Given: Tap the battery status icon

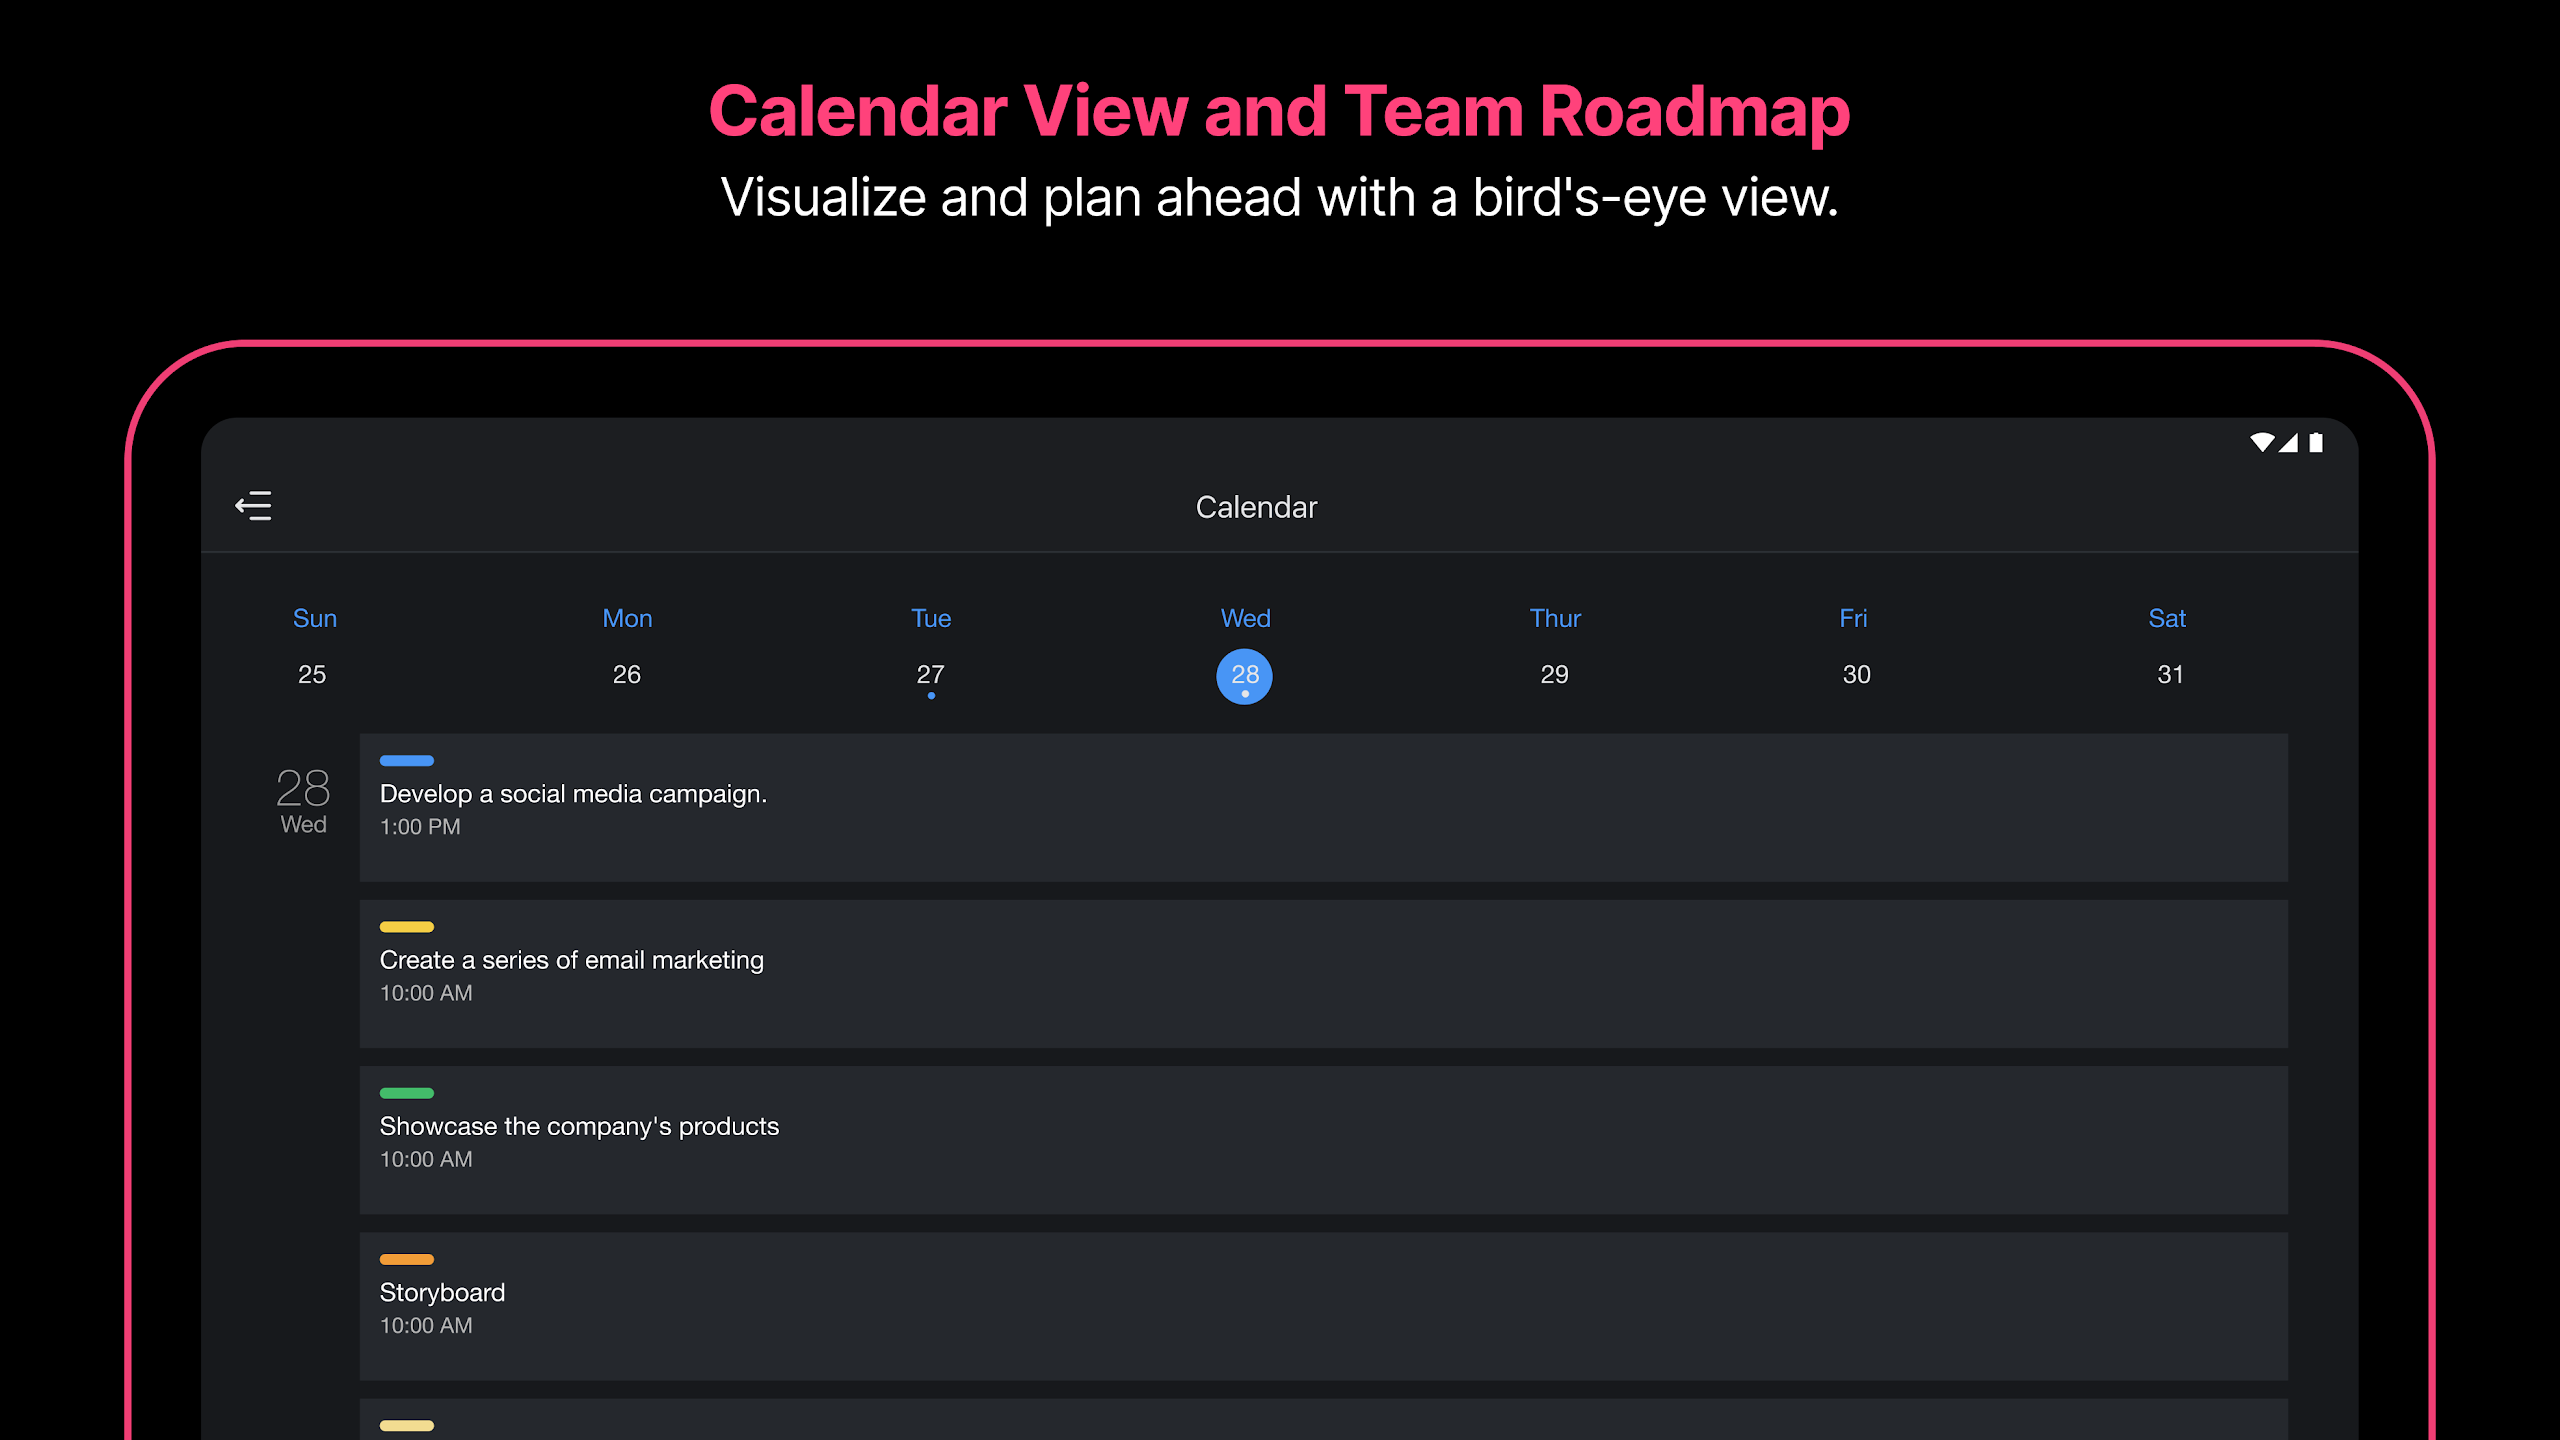Looking at the screenshot, I should point(2316,442).
